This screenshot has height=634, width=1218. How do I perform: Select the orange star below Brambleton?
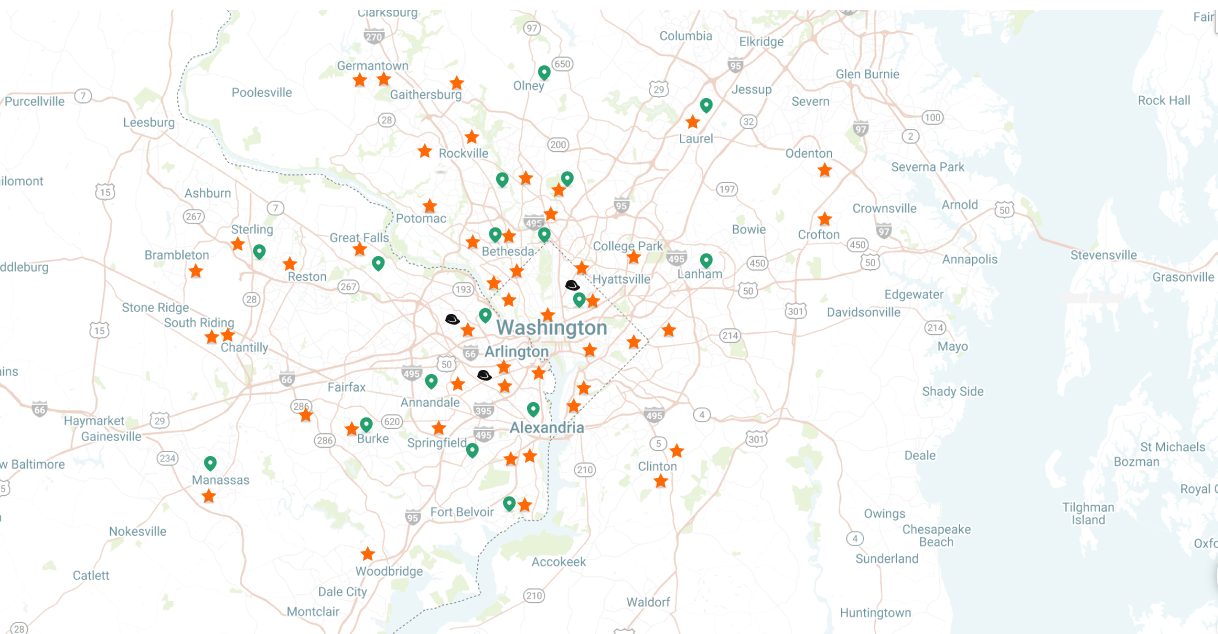(196, 271)
